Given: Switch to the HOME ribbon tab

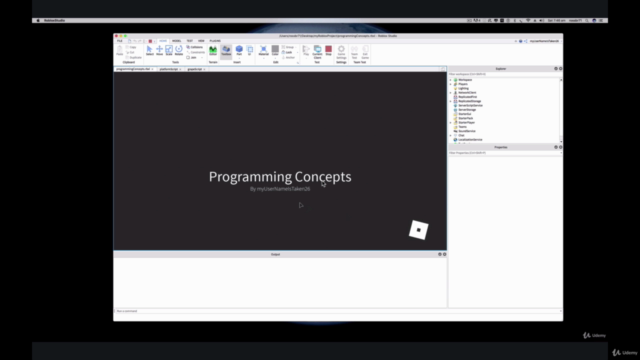Looking at the screenshot, I should click(163, 41).
